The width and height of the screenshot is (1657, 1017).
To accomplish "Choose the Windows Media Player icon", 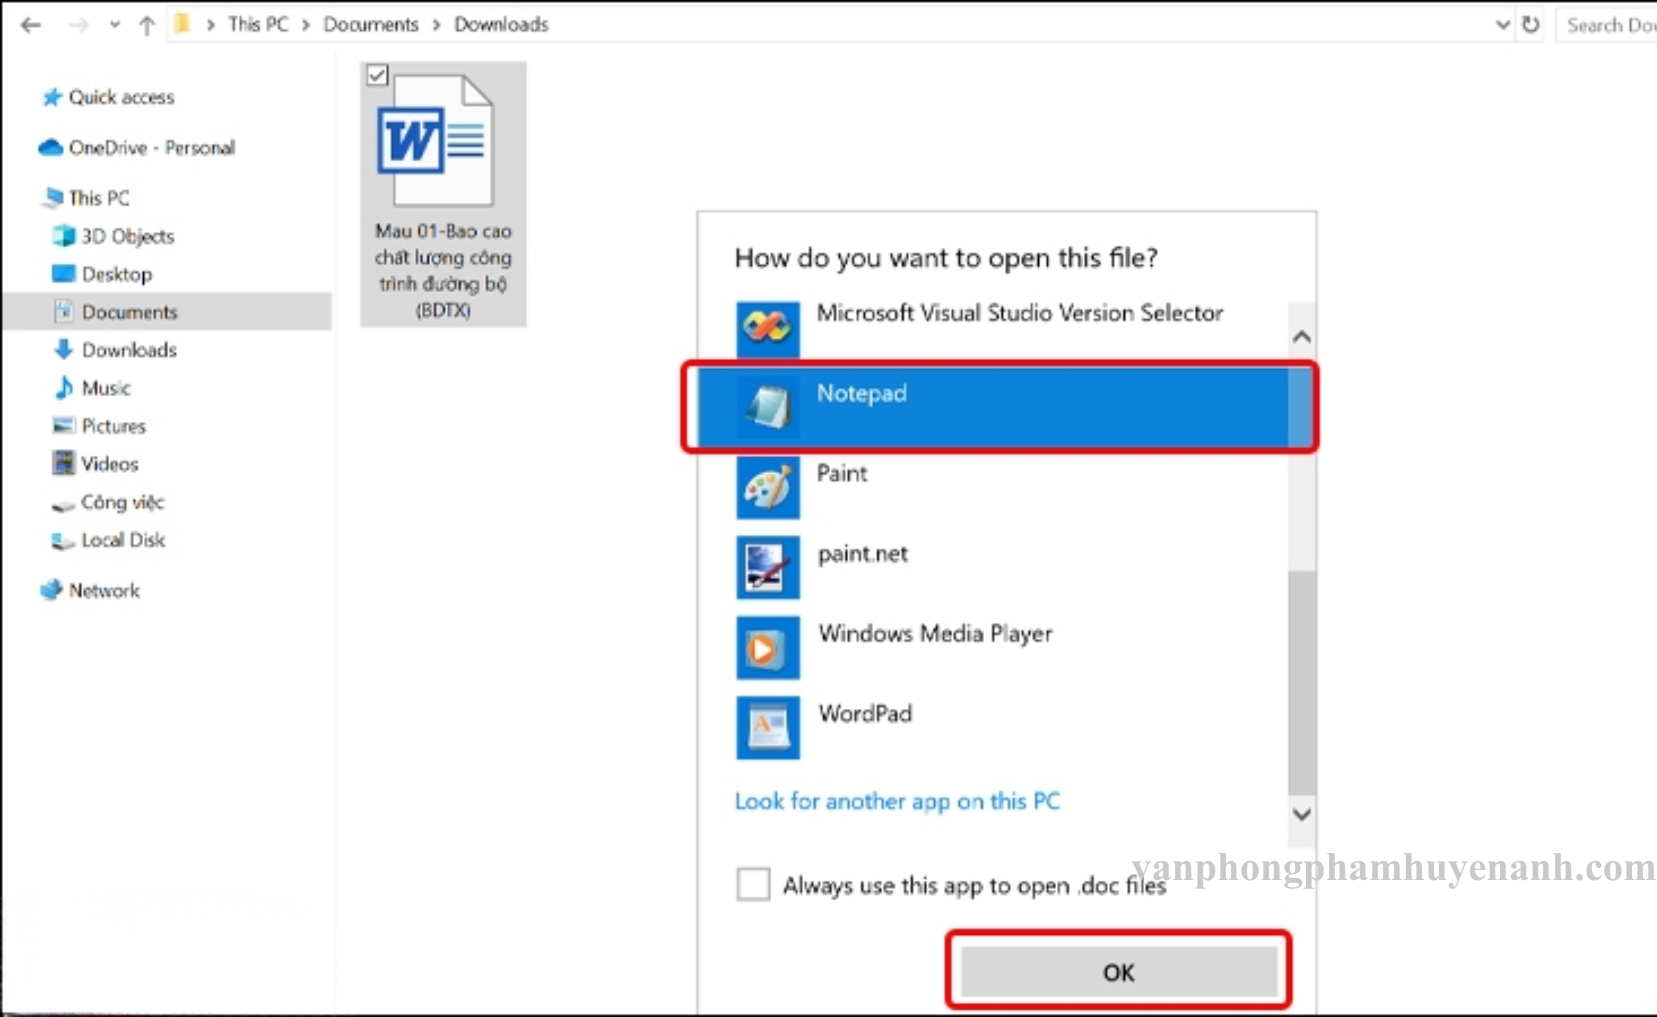I will coord(768,647).
